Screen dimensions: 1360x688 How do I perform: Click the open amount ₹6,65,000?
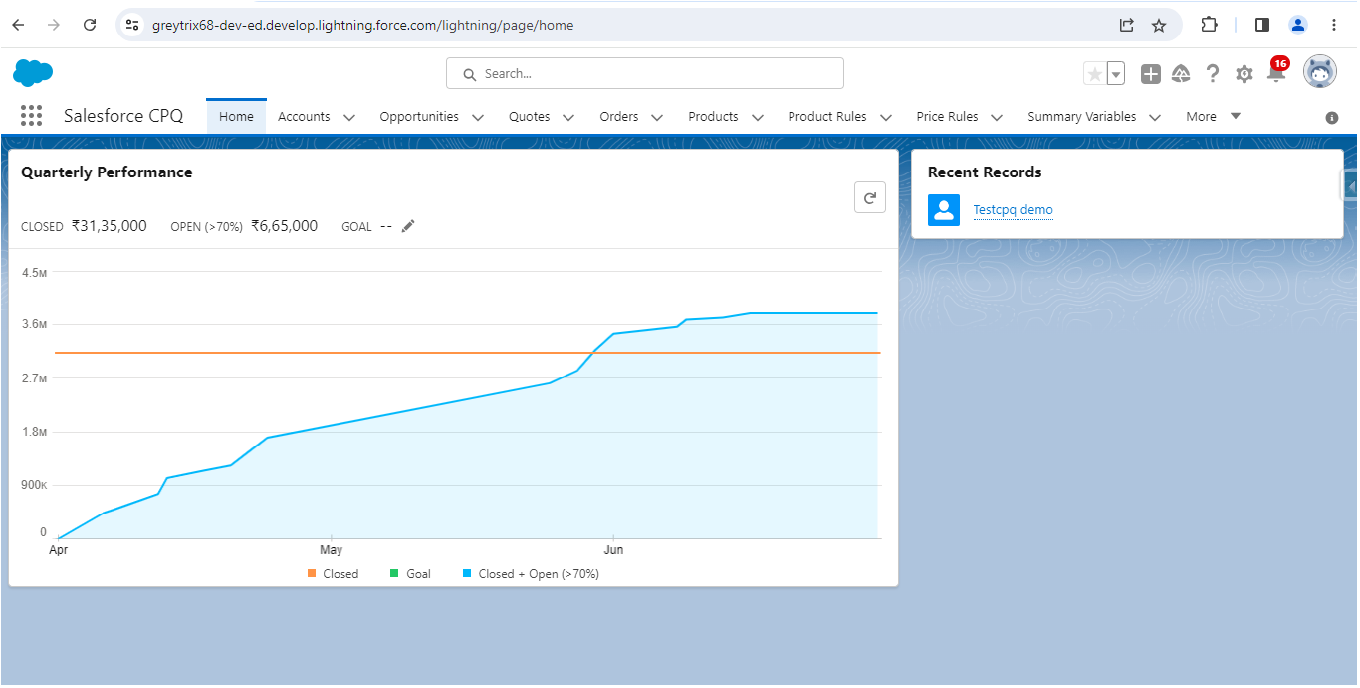click(285, 226)
